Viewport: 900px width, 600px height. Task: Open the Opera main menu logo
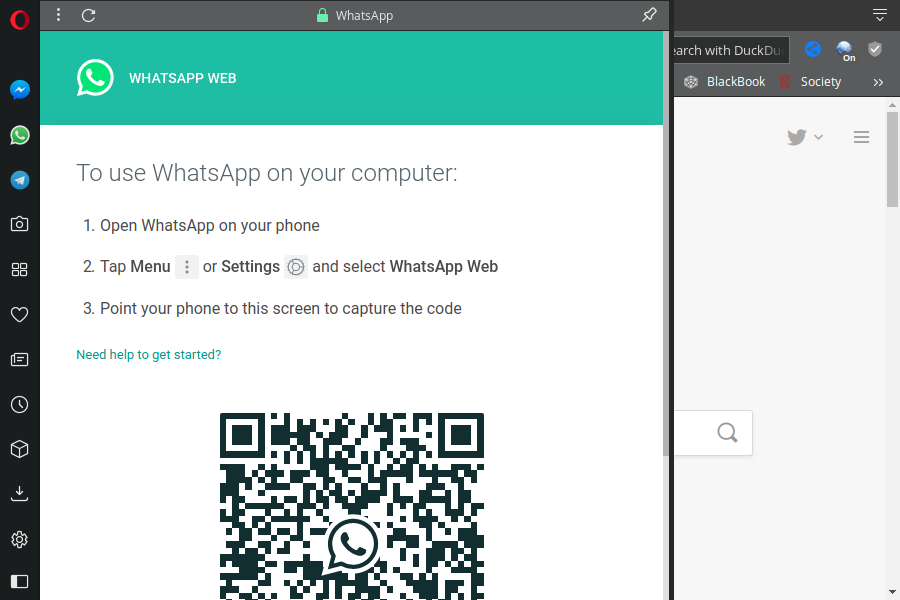[x=20, y=20]
